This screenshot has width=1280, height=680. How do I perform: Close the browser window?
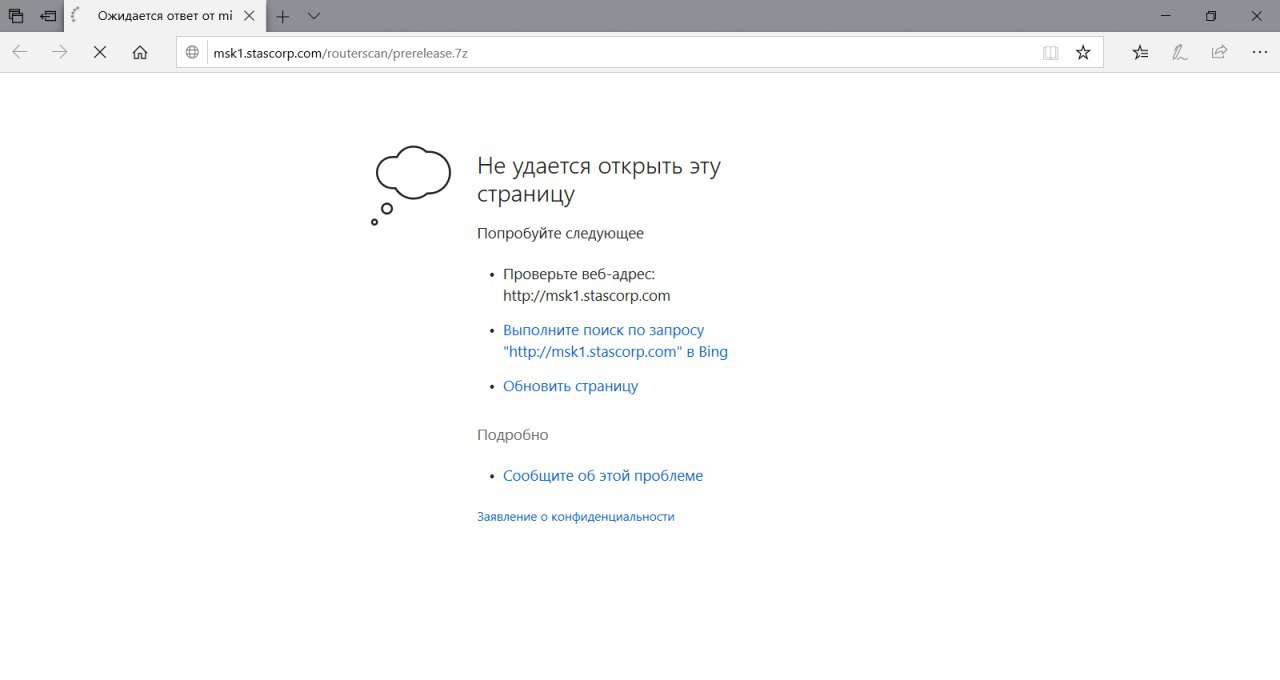pyautogui.click(x=1257, y=16)
